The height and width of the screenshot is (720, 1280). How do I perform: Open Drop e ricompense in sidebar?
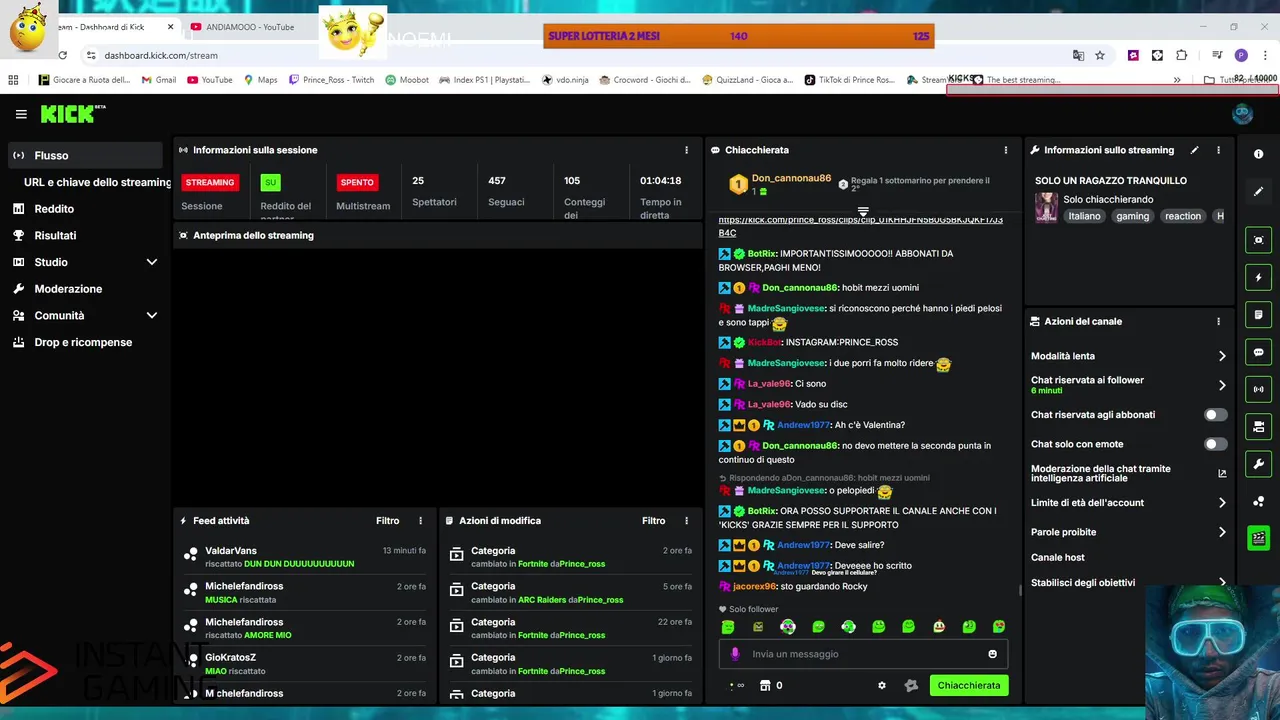click(x=85, y=342)
